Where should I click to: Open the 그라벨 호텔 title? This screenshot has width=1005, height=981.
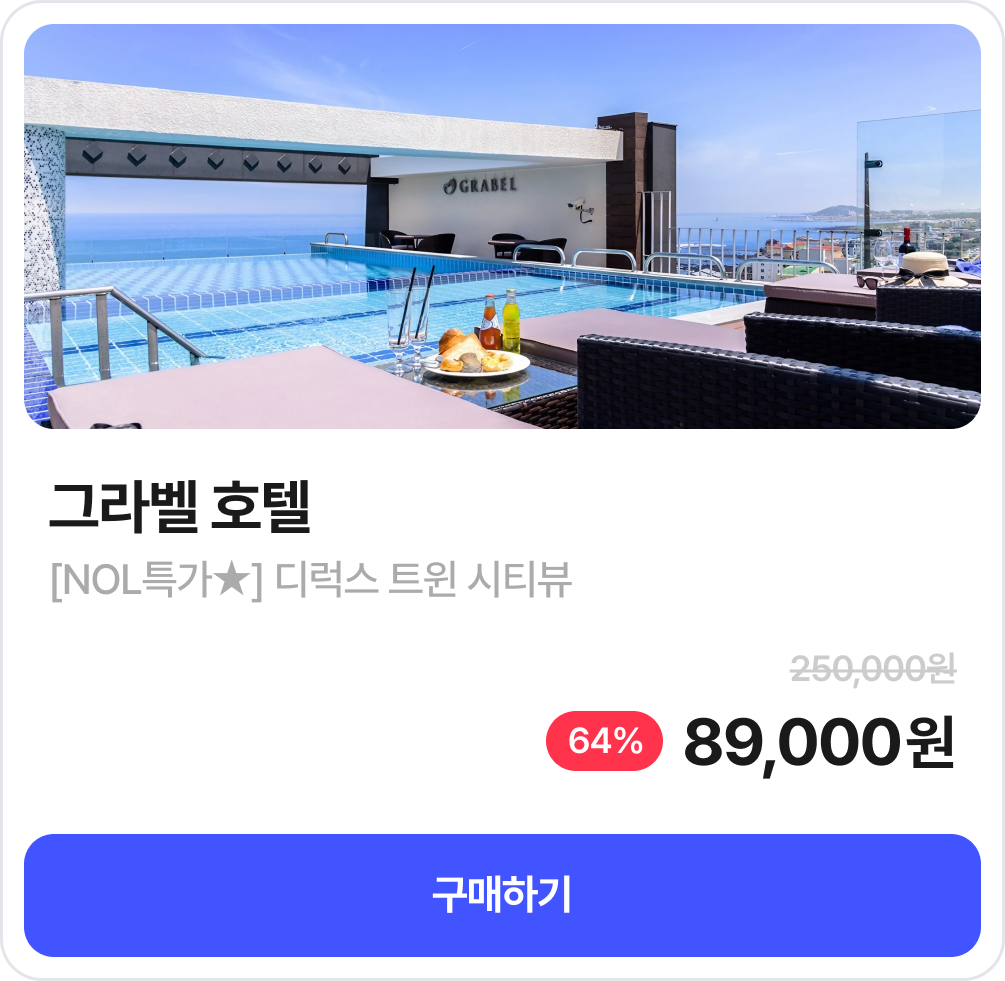(x=180, y=507)
